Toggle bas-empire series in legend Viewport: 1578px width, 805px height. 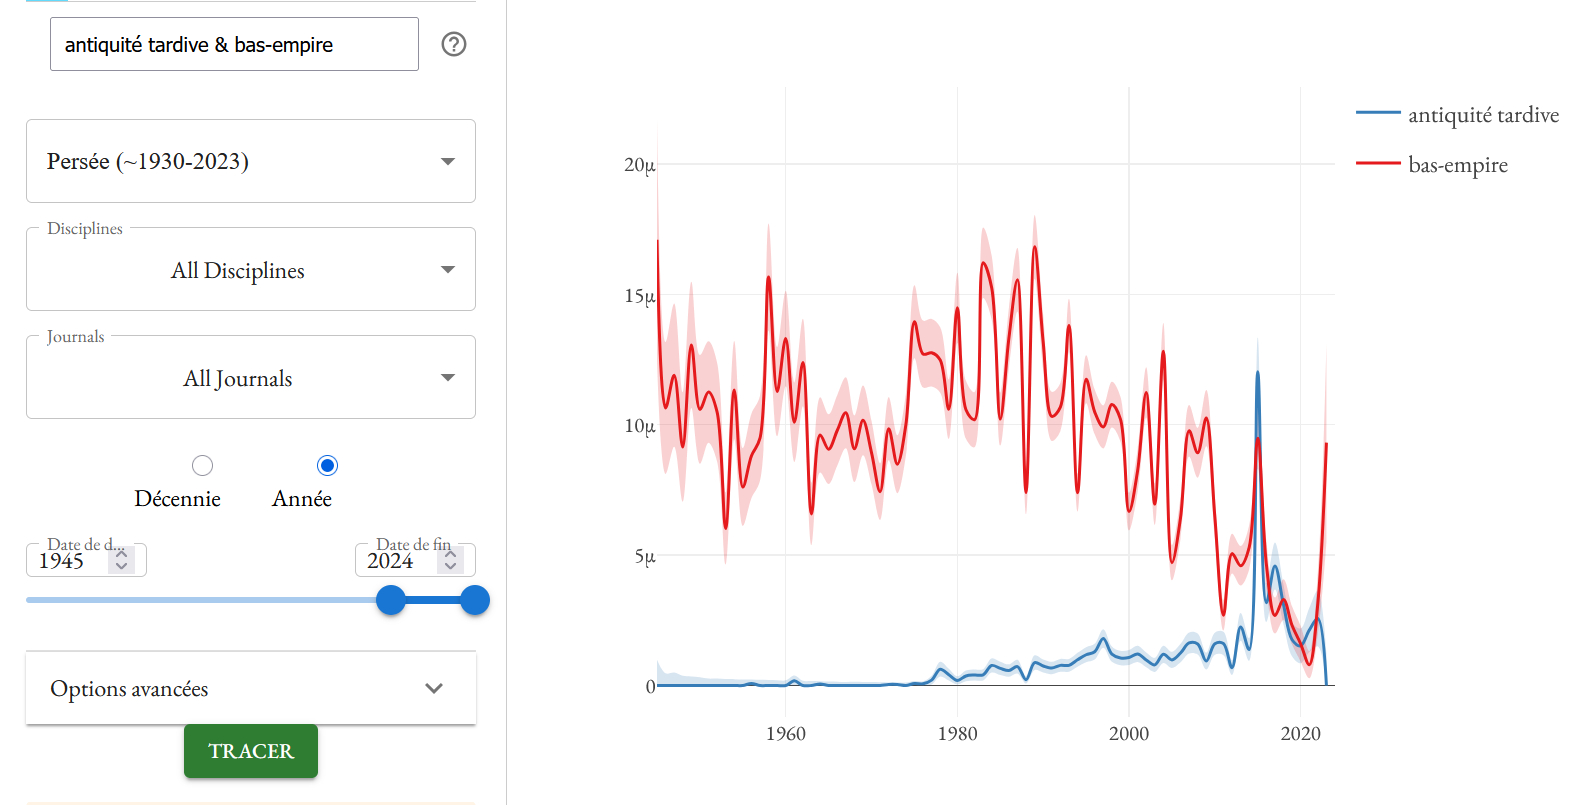click(1457, 165)
